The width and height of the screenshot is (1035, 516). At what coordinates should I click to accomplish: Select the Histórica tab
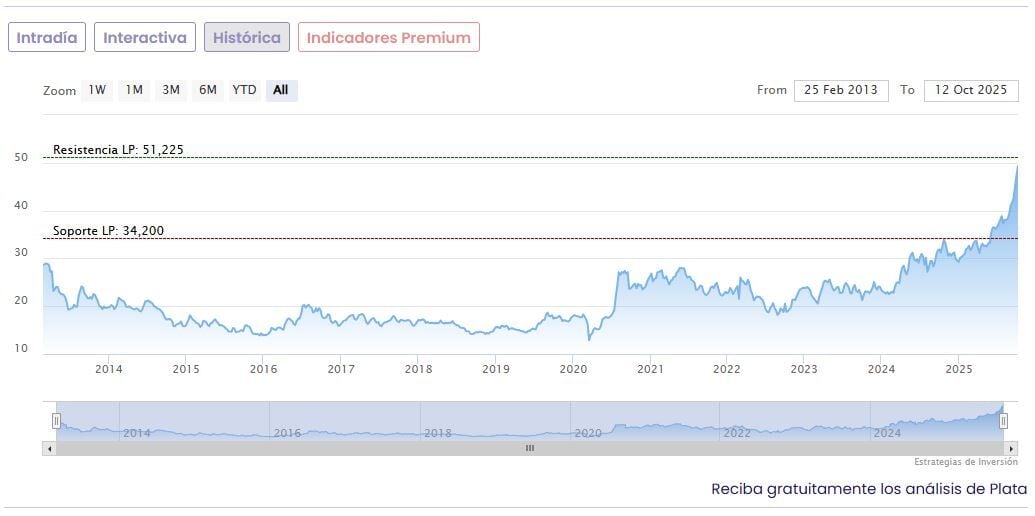tap(247, 38)
